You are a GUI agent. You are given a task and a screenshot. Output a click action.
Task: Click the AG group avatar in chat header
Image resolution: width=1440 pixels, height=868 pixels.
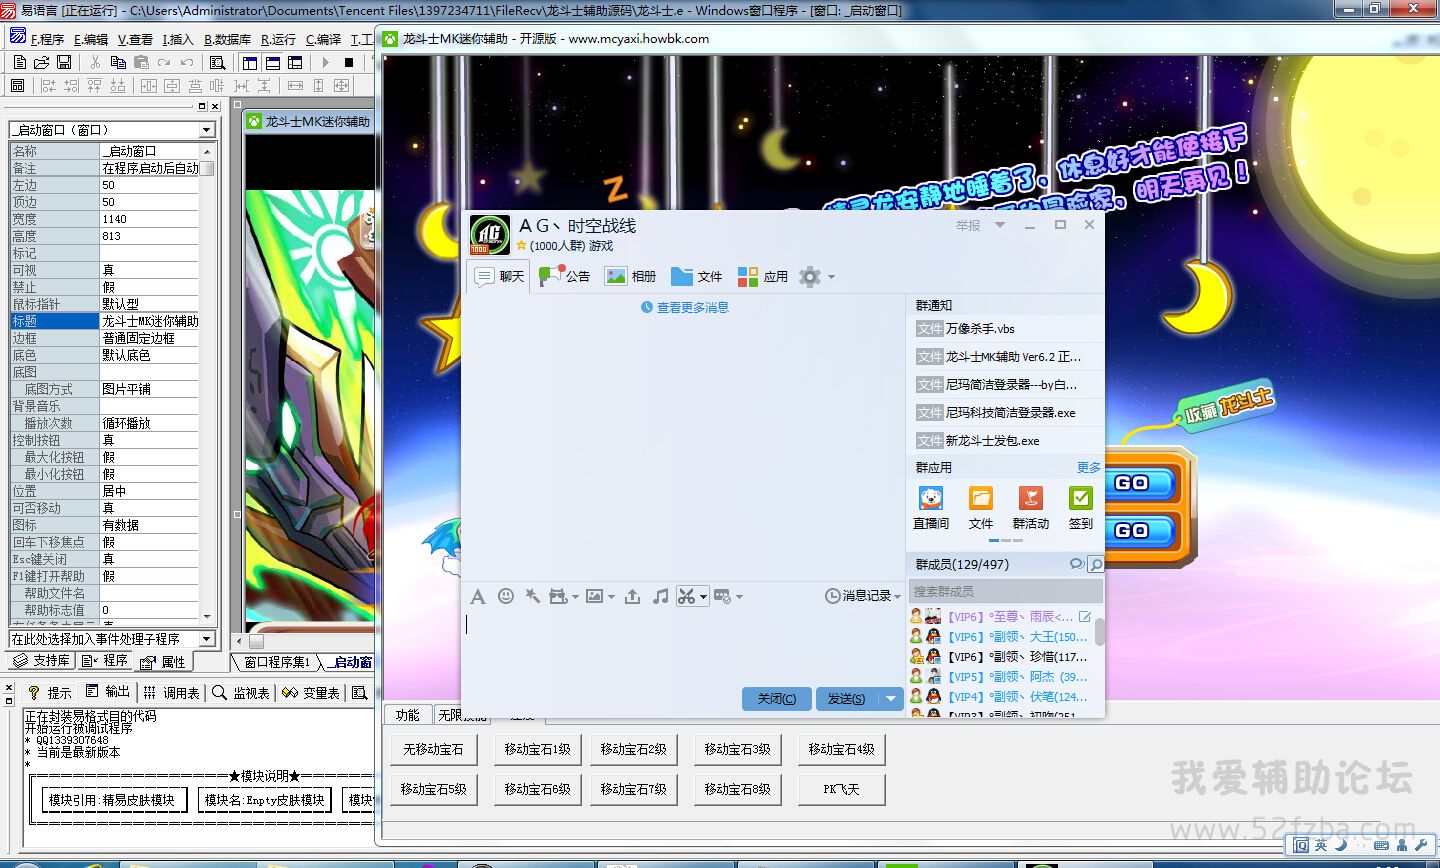coord(489,235)
